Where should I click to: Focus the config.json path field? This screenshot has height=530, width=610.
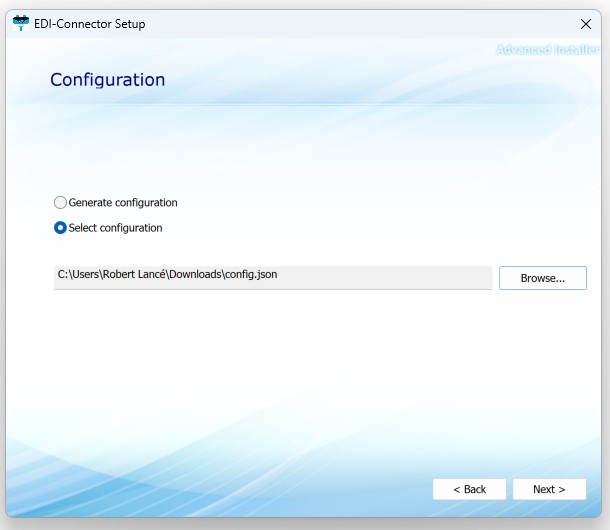coord(273,278)
